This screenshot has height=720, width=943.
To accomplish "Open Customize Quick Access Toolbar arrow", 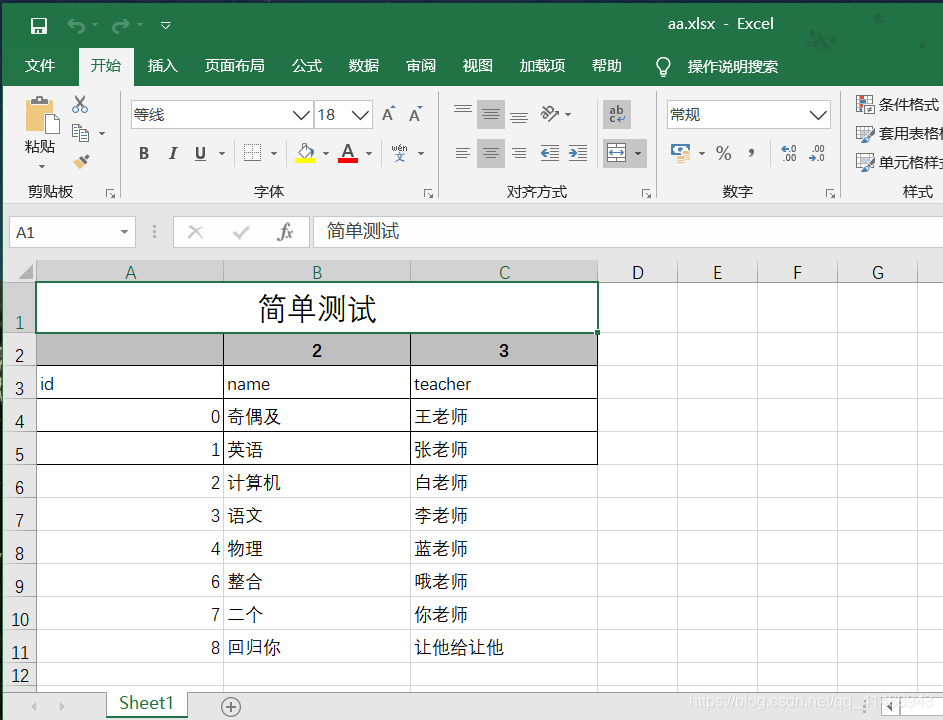I will tap(165, 25).
